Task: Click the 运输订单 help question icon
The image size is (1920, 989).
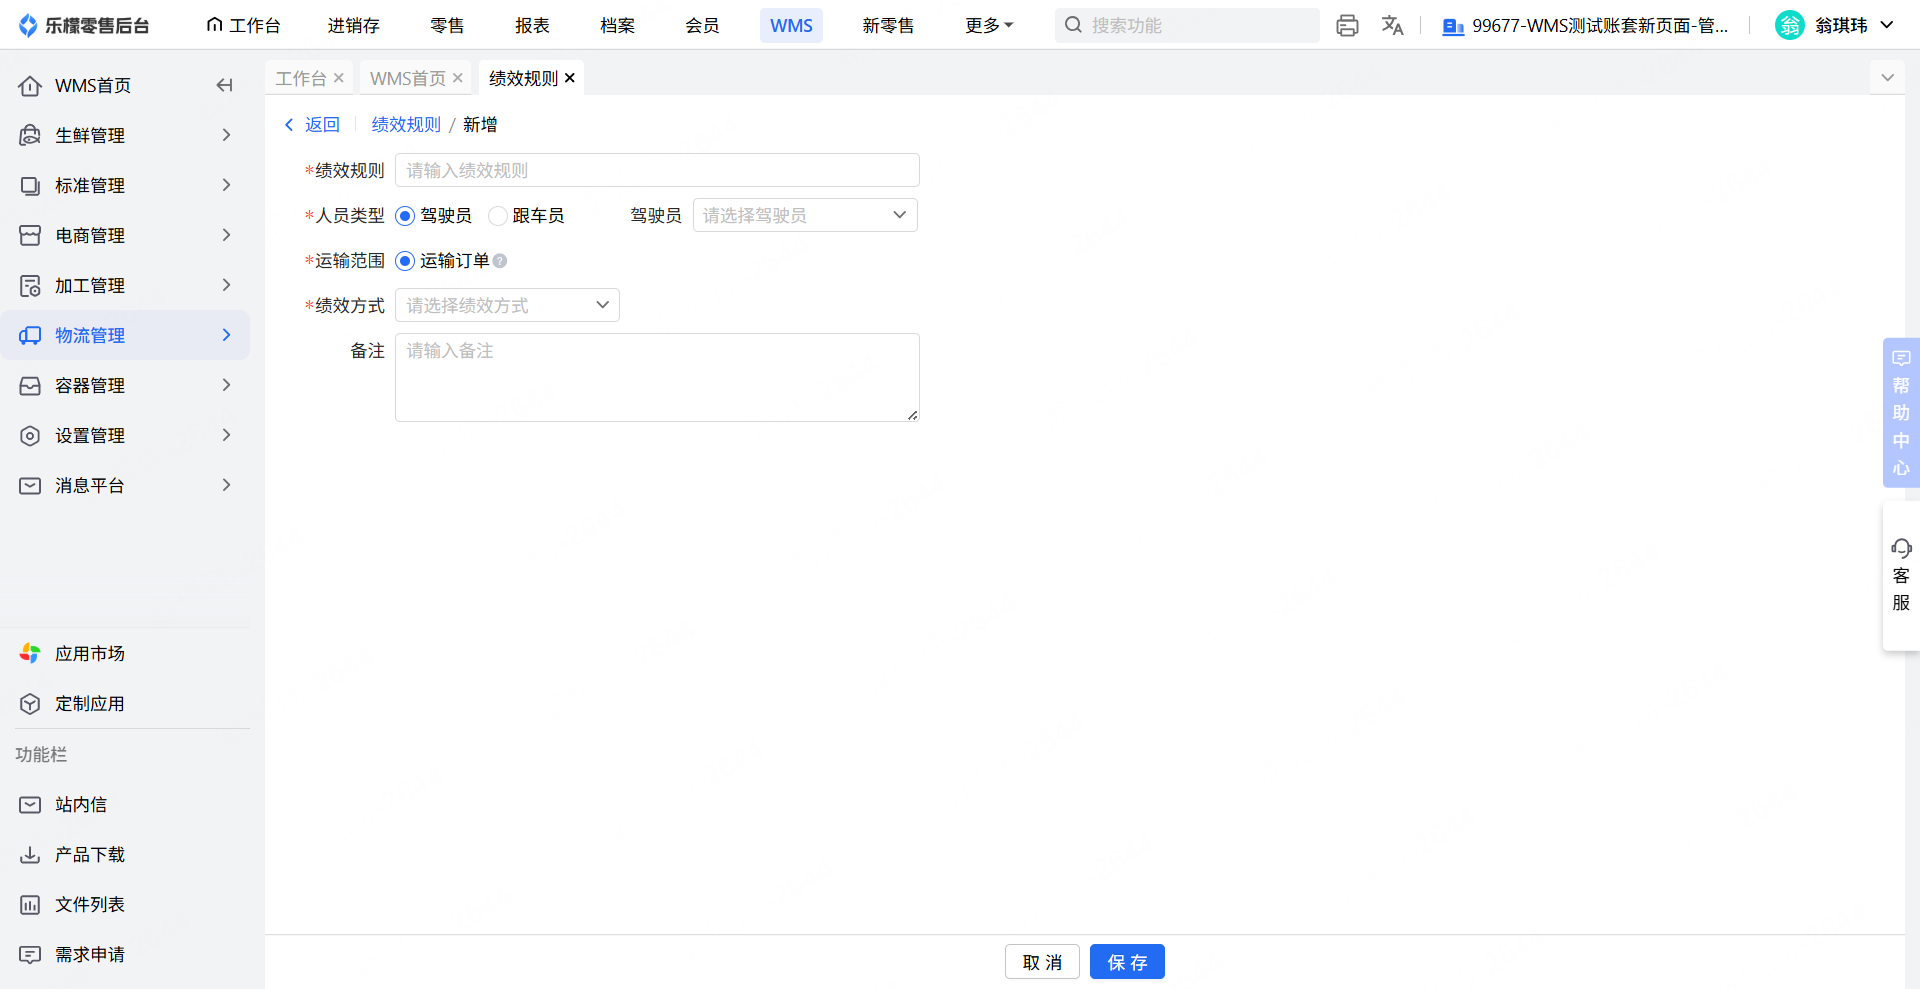Action: pyautogui.click(x=500, y=261)
